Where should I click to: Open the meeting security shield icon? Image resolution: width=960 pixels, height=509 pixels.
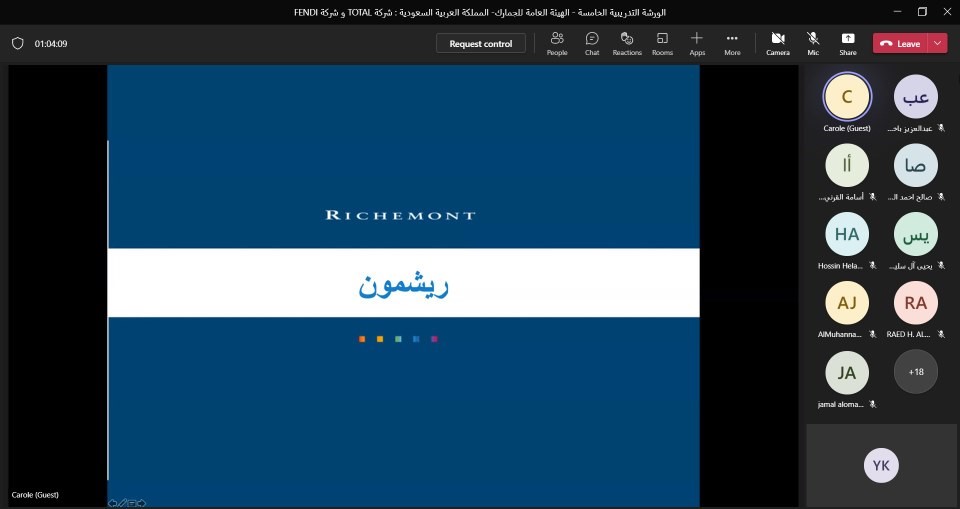[18, 43]
